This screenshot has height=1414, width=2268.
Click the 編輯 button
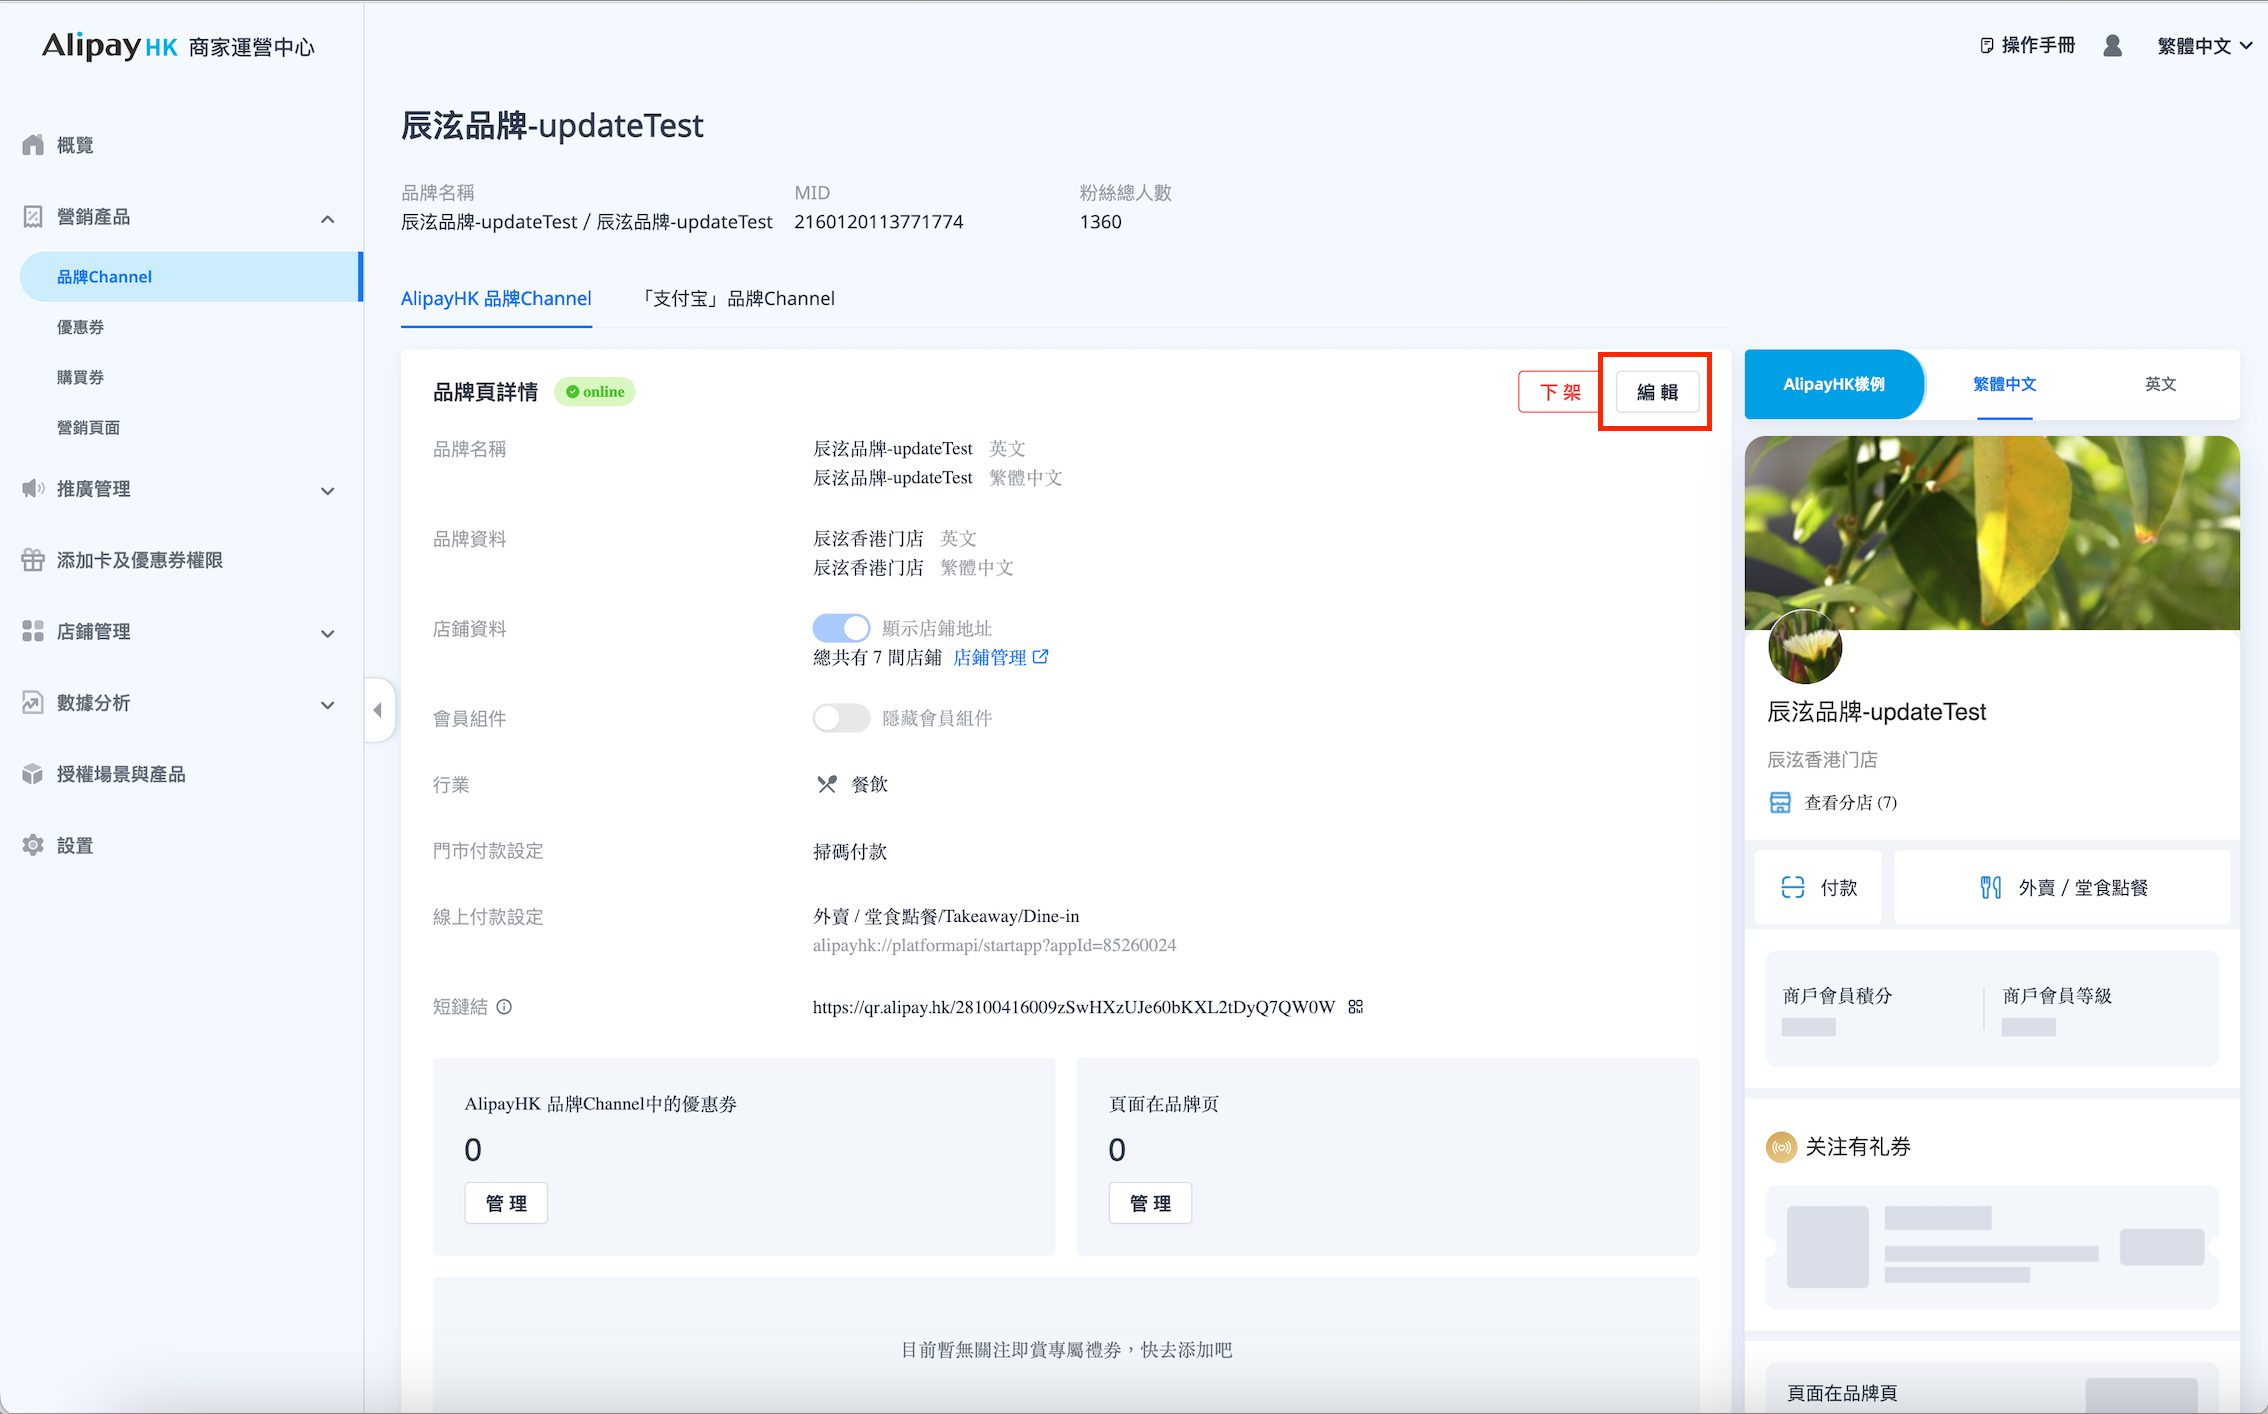point(1657,392)
